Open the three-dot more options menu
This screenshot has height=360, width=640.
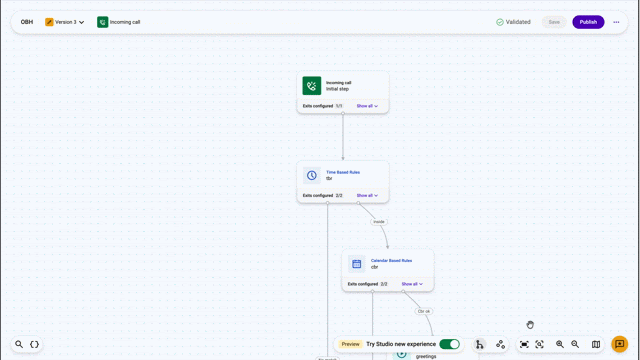(616, 22)
